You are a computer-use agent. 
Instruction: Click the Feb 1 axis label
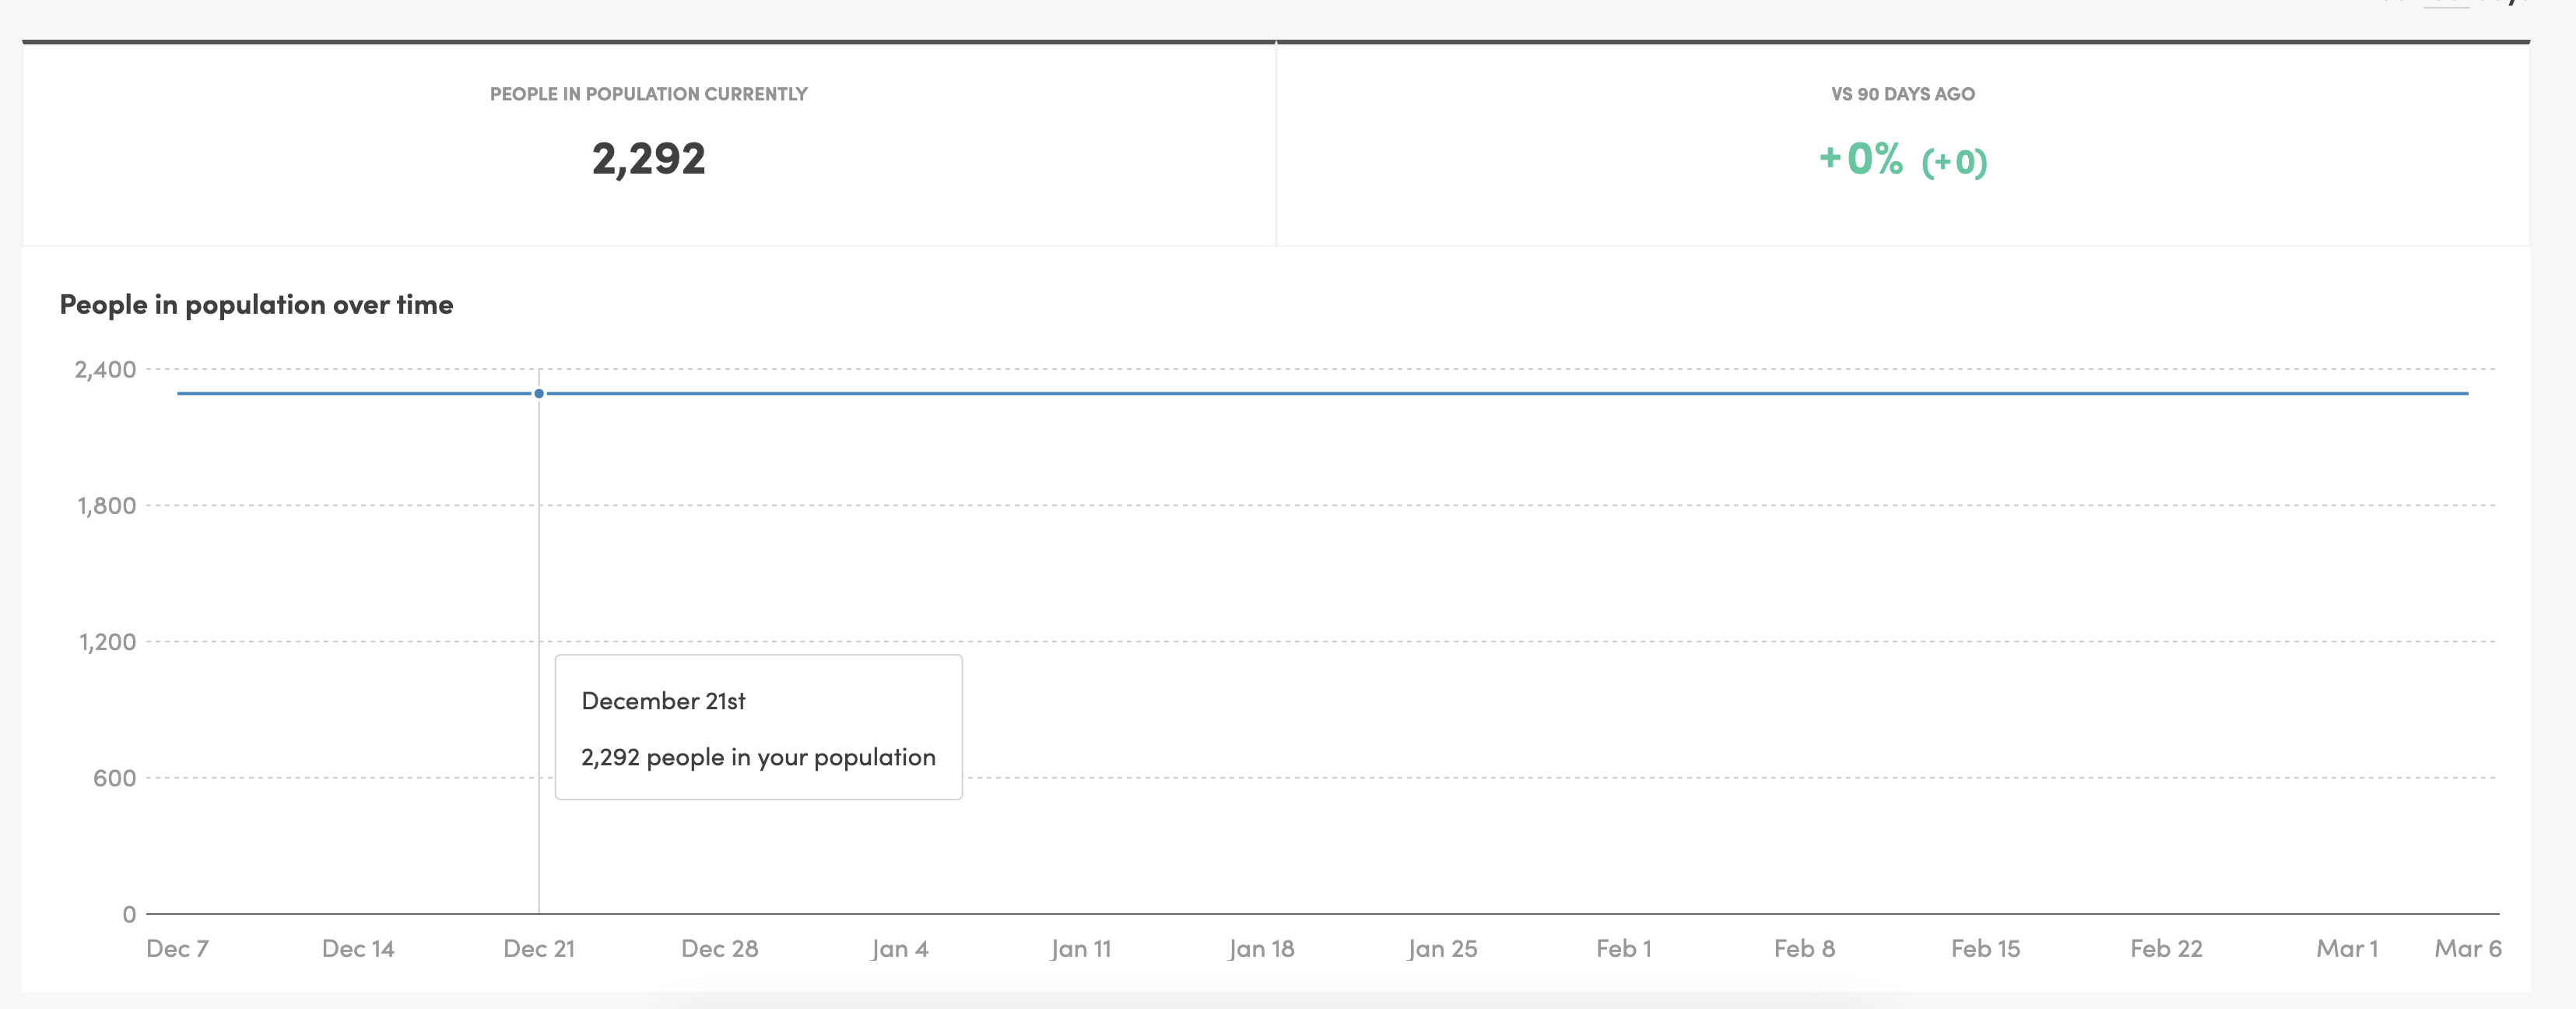1624,949
